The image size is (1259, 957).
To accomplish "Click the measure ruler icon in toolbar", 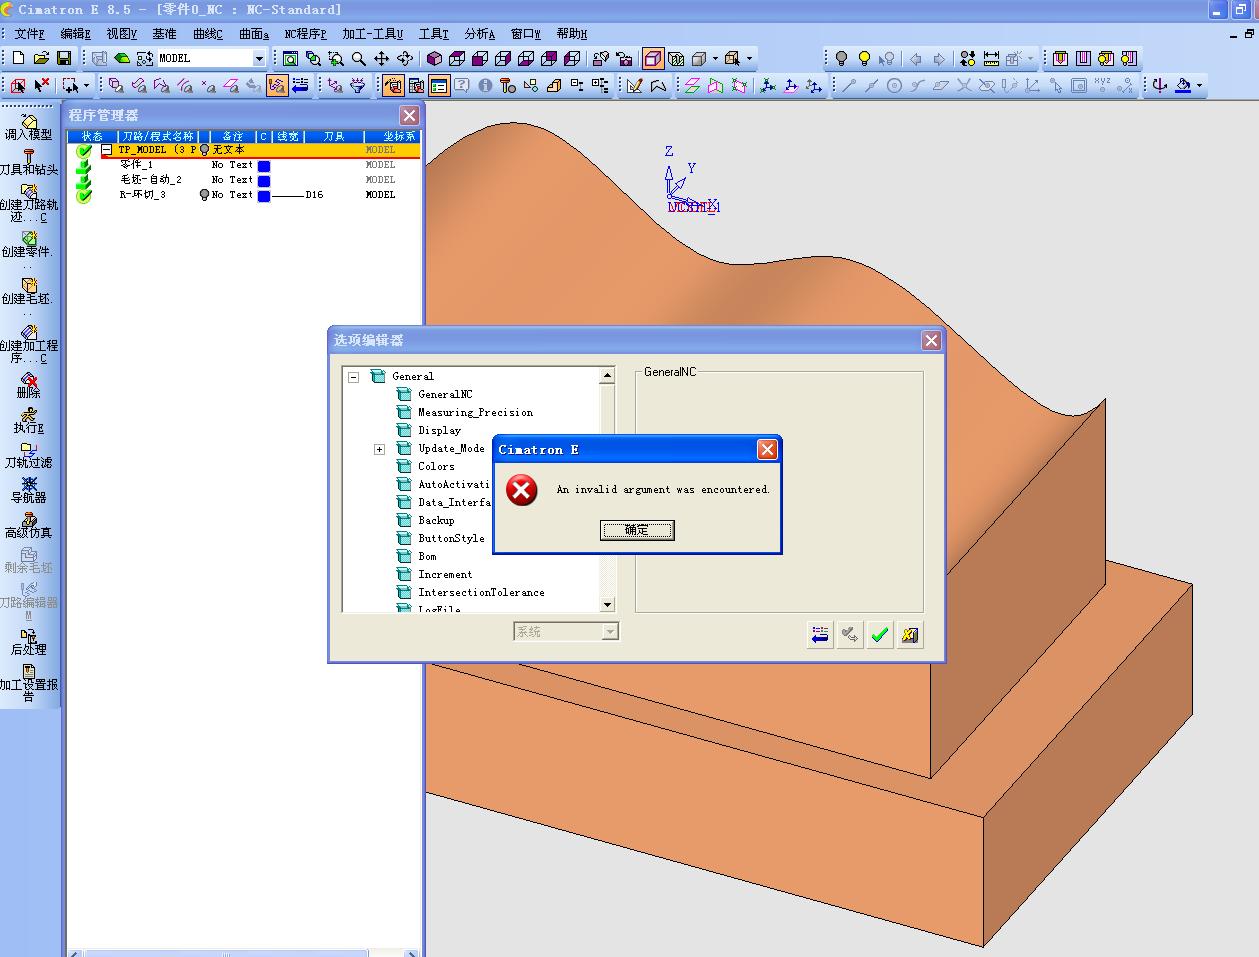I will coord(991,59).
